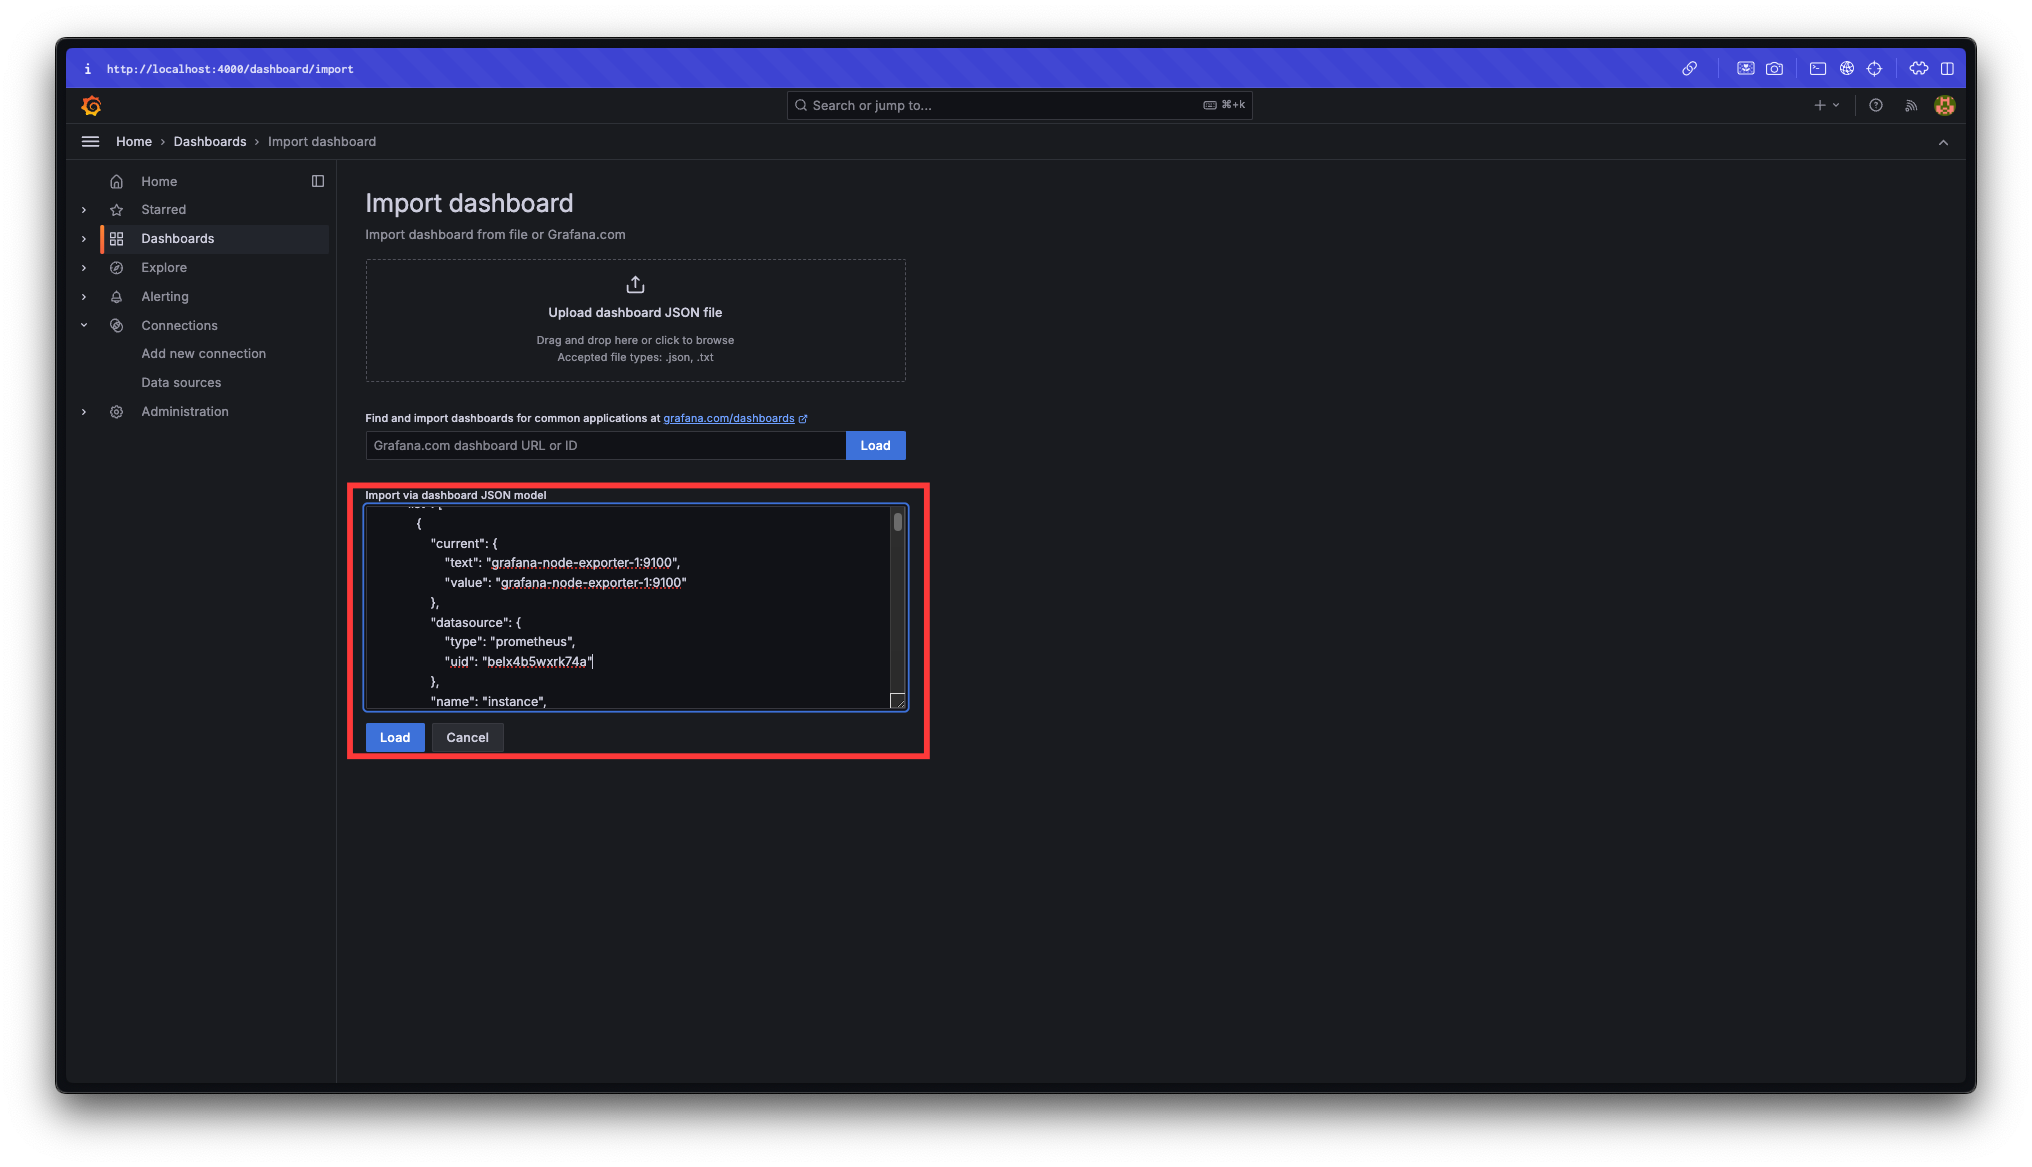Screen dimensions: 2032x1167
Task: Open the news feed RSS icon
Action: [1911, 105]
